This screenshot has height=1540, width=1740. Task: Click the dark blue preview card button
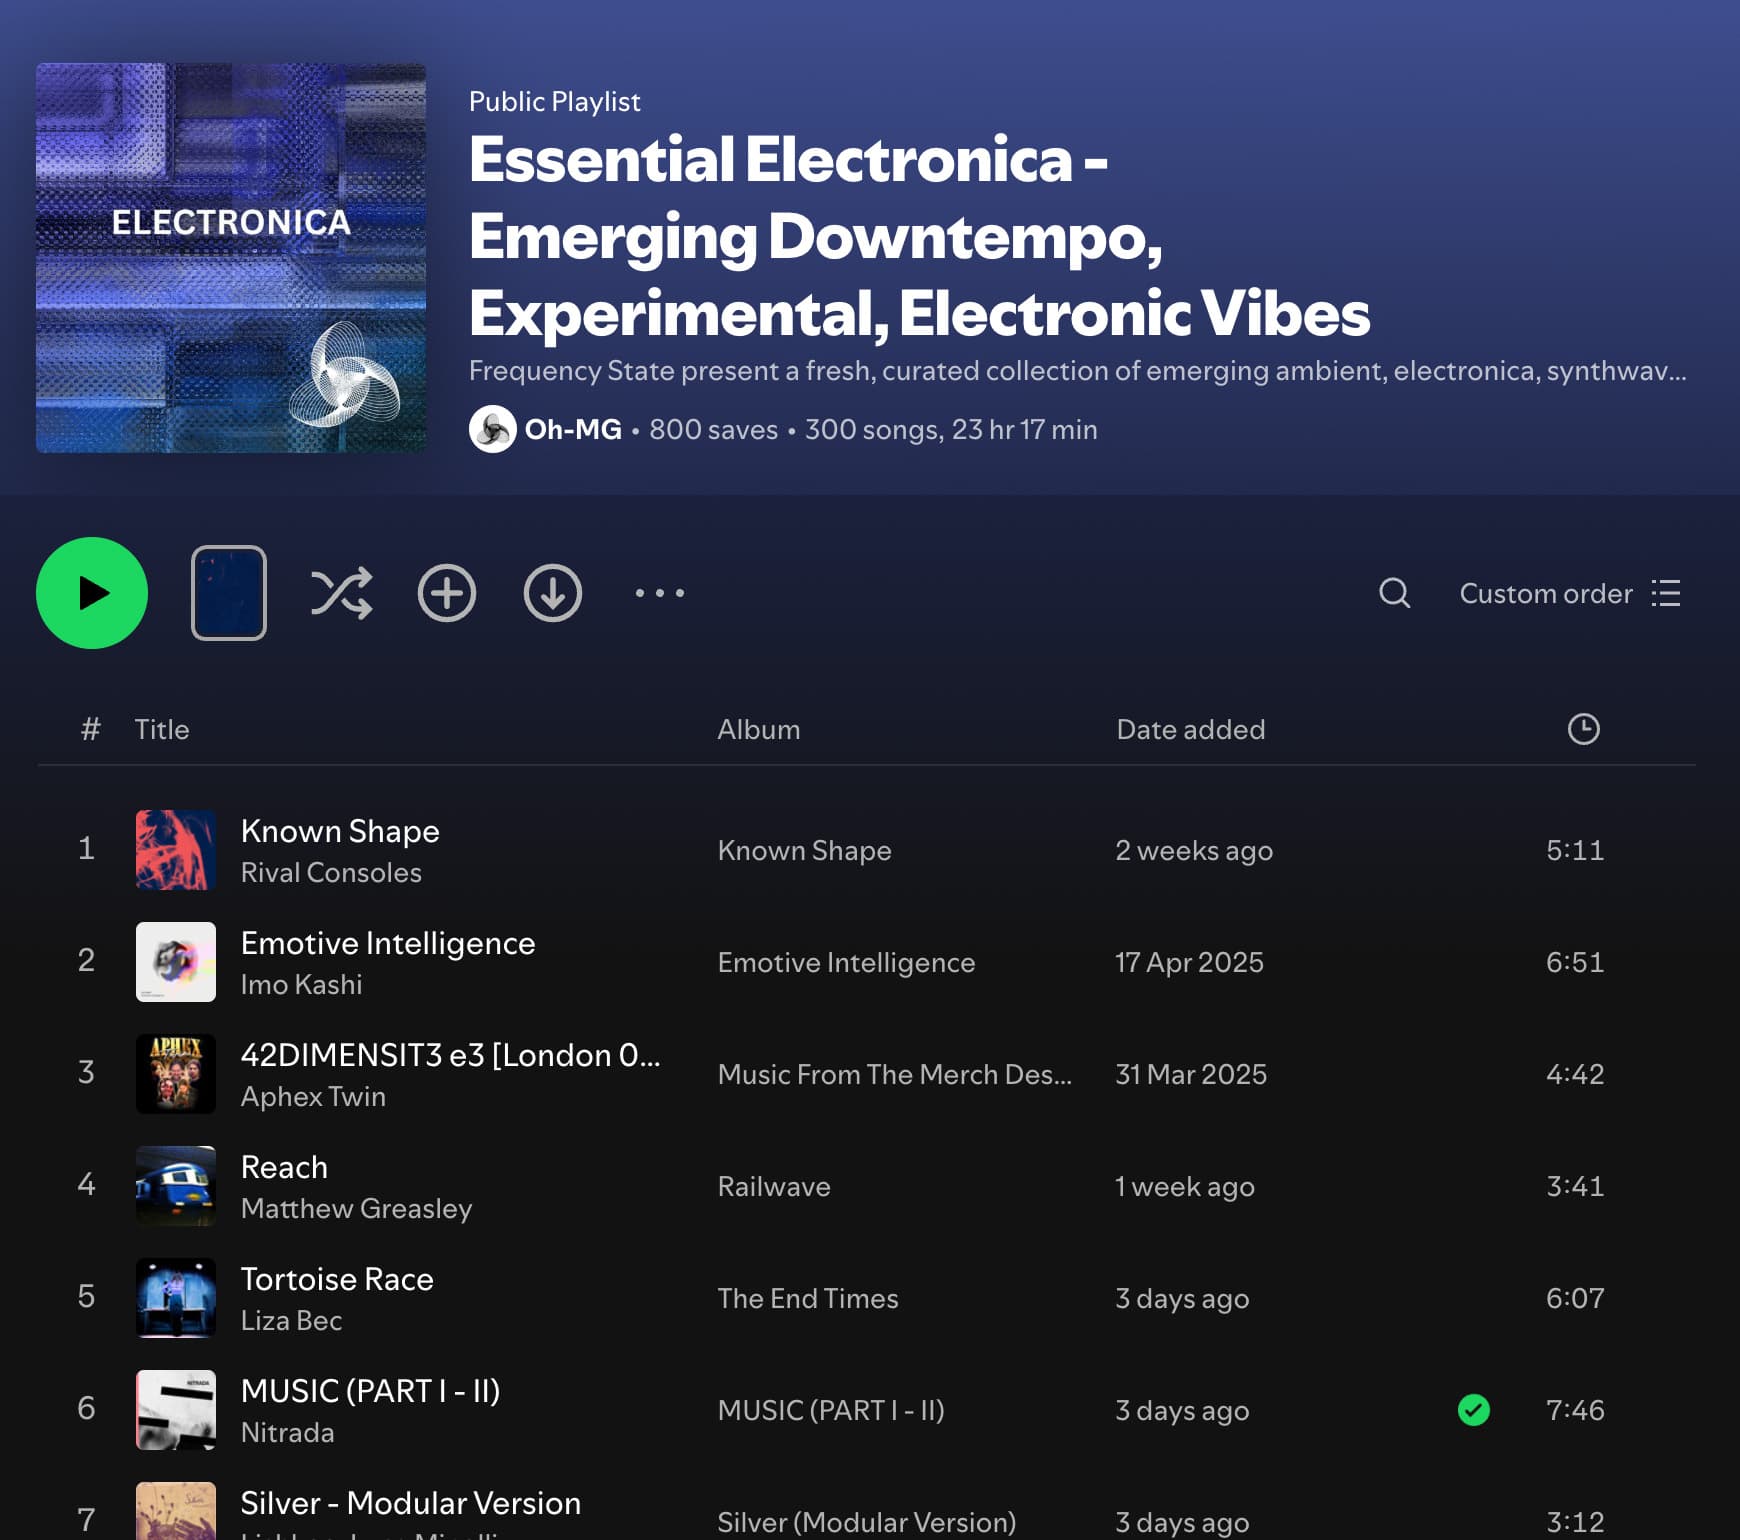click(229, 593)
